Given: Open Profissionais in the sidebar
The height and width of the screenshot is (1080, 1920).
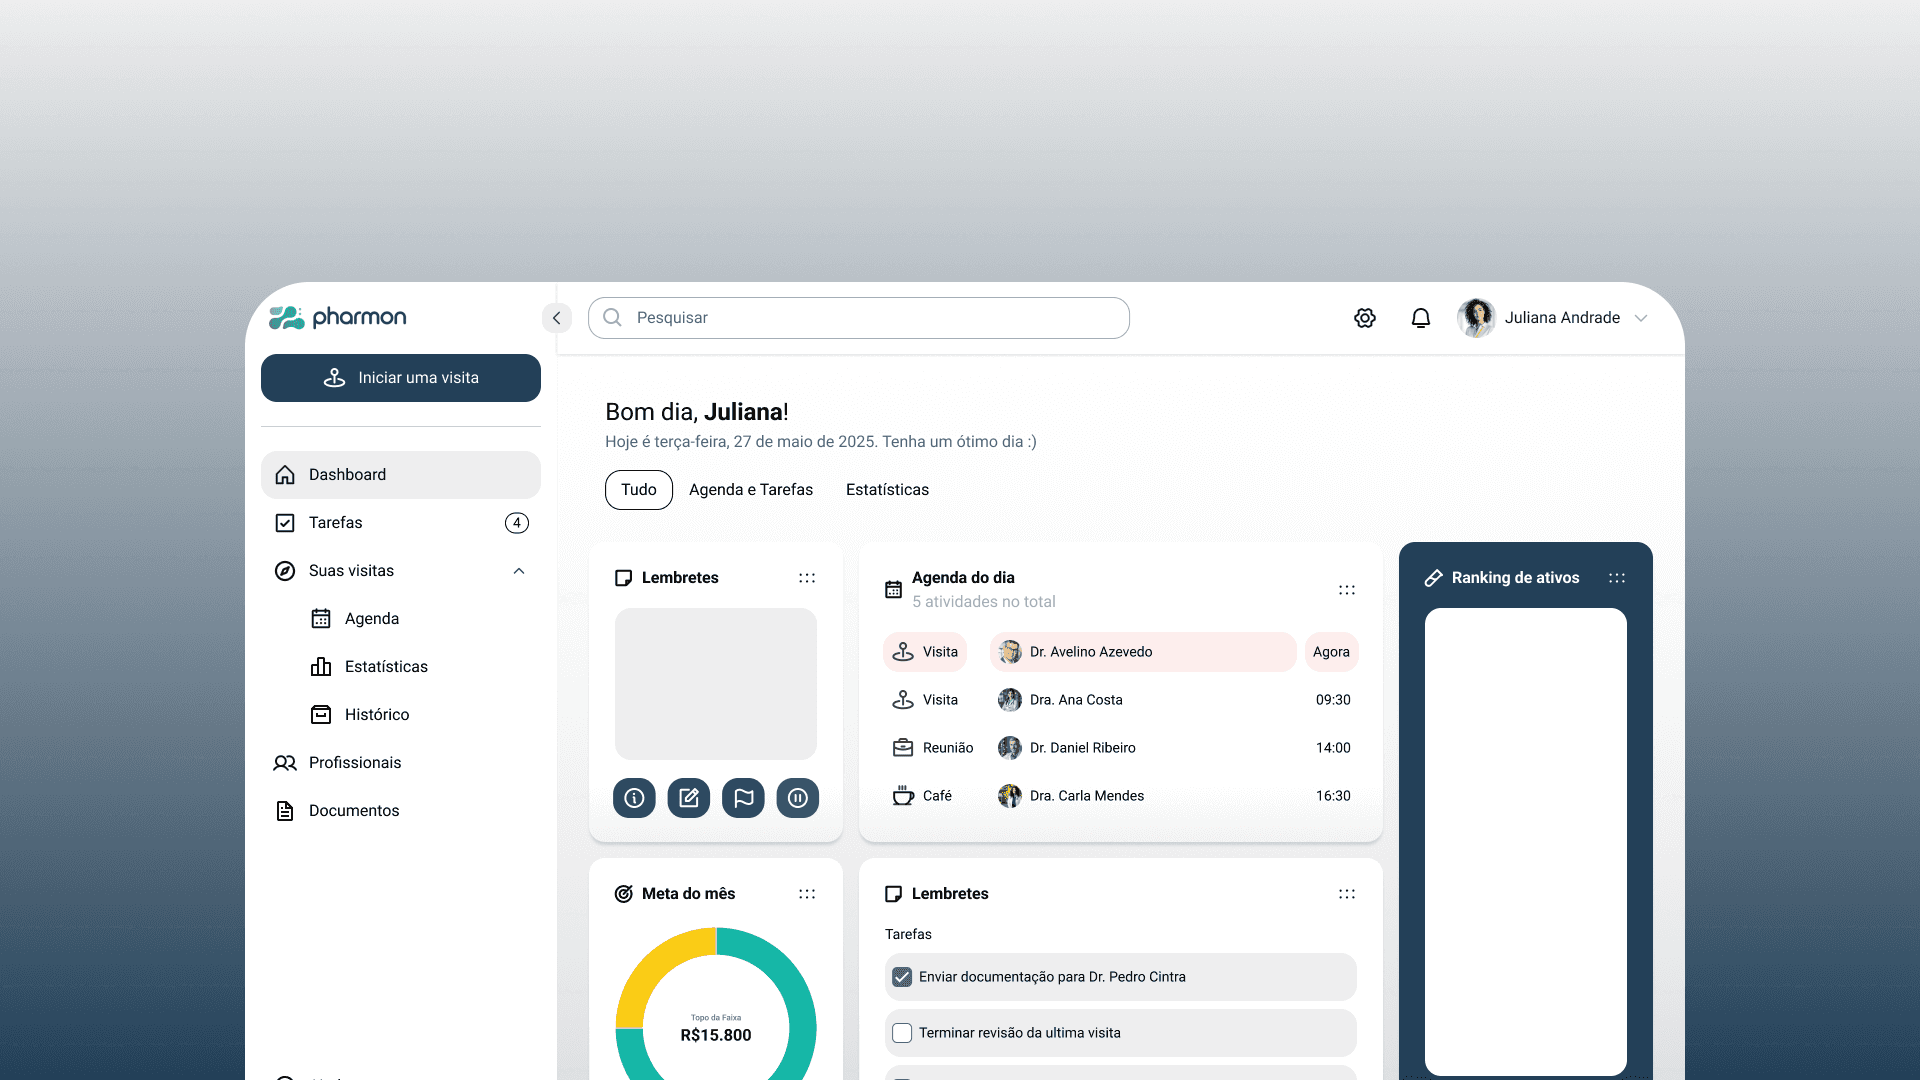Looking at the screenshot, I should tap(354, 763).
